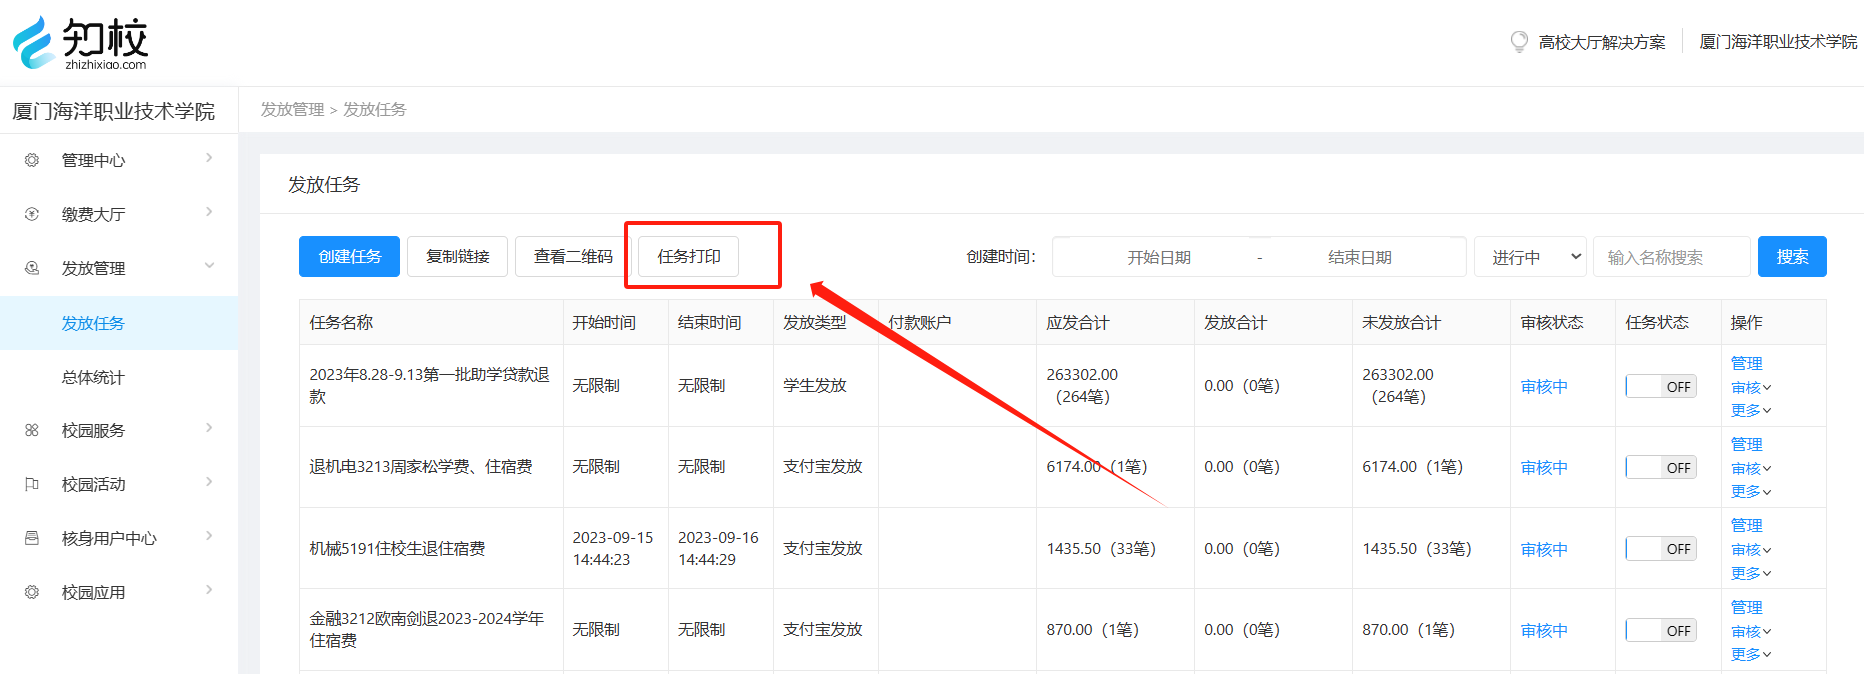The height and width of the screenshot is (674, 1864).
Task: Click the 核身用户中心 icon in sidebar
Action: click(32, 538)
